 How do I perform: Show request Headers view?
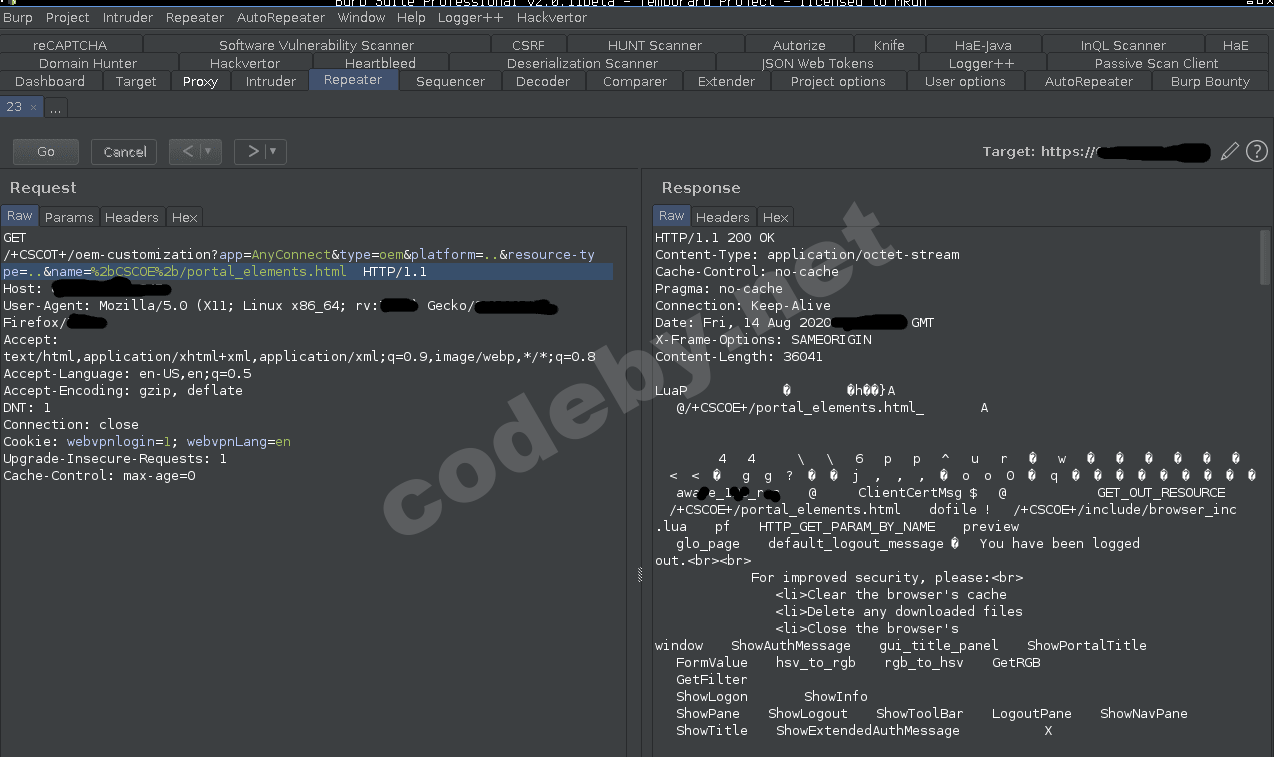click(x=132, y=216)
